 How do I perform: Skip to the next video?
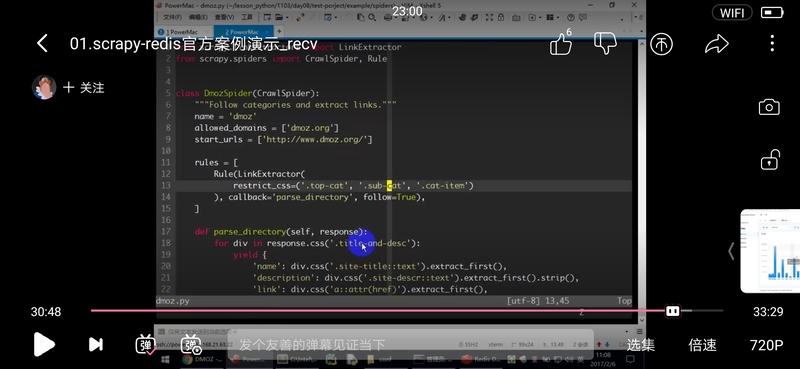pyautogui.click(x=95, y=345)
